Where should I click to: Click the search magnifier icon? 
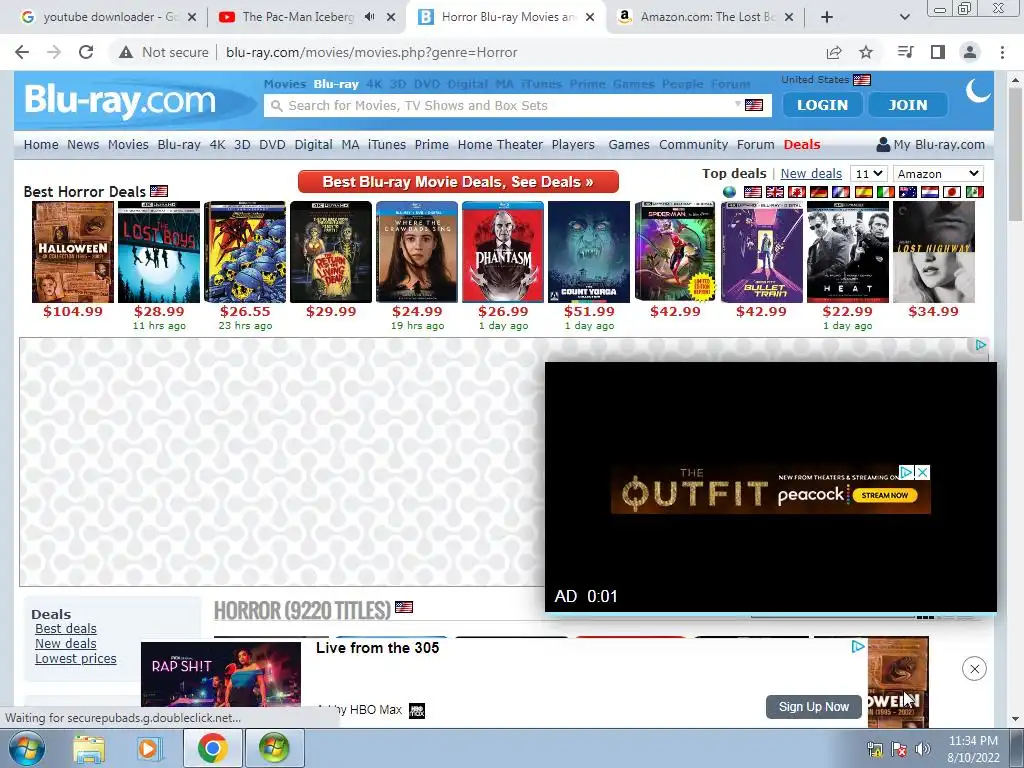coord(277,106)
